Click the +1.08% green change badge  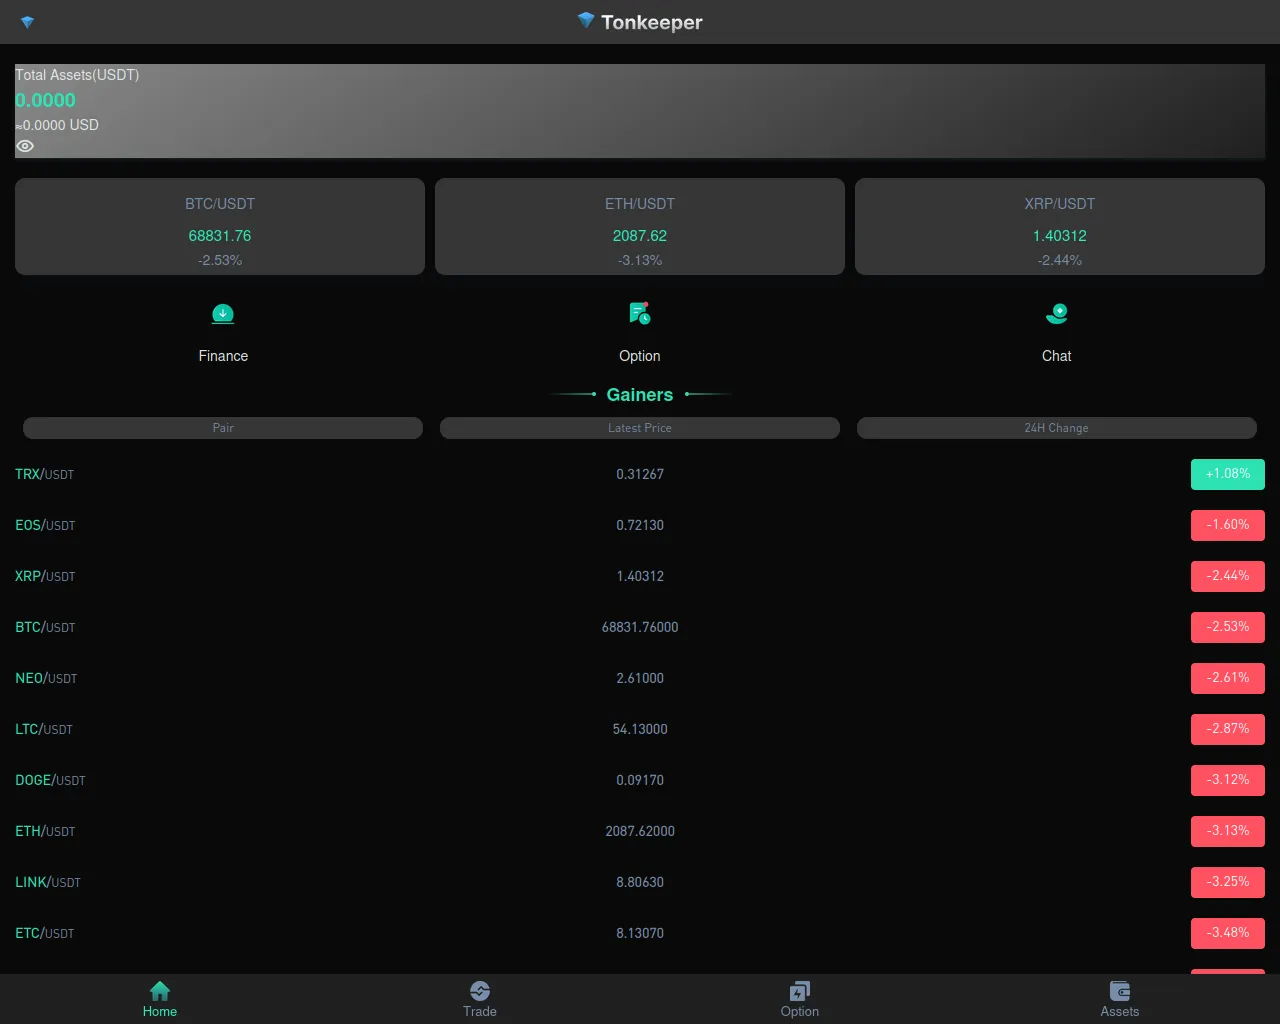(x=1227, y=474)
